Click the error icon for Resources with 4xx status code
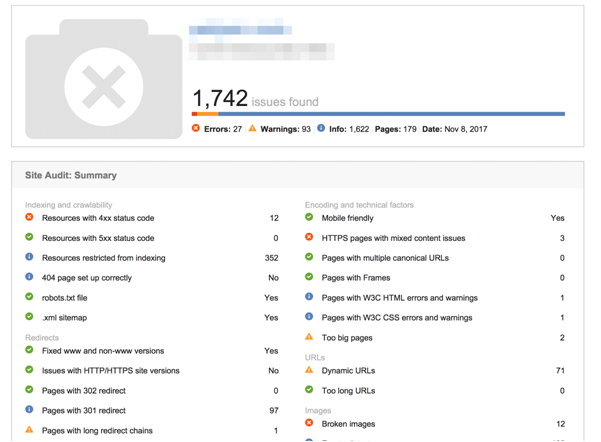Viewport: 601px width, 442px height. click(29, 217)
